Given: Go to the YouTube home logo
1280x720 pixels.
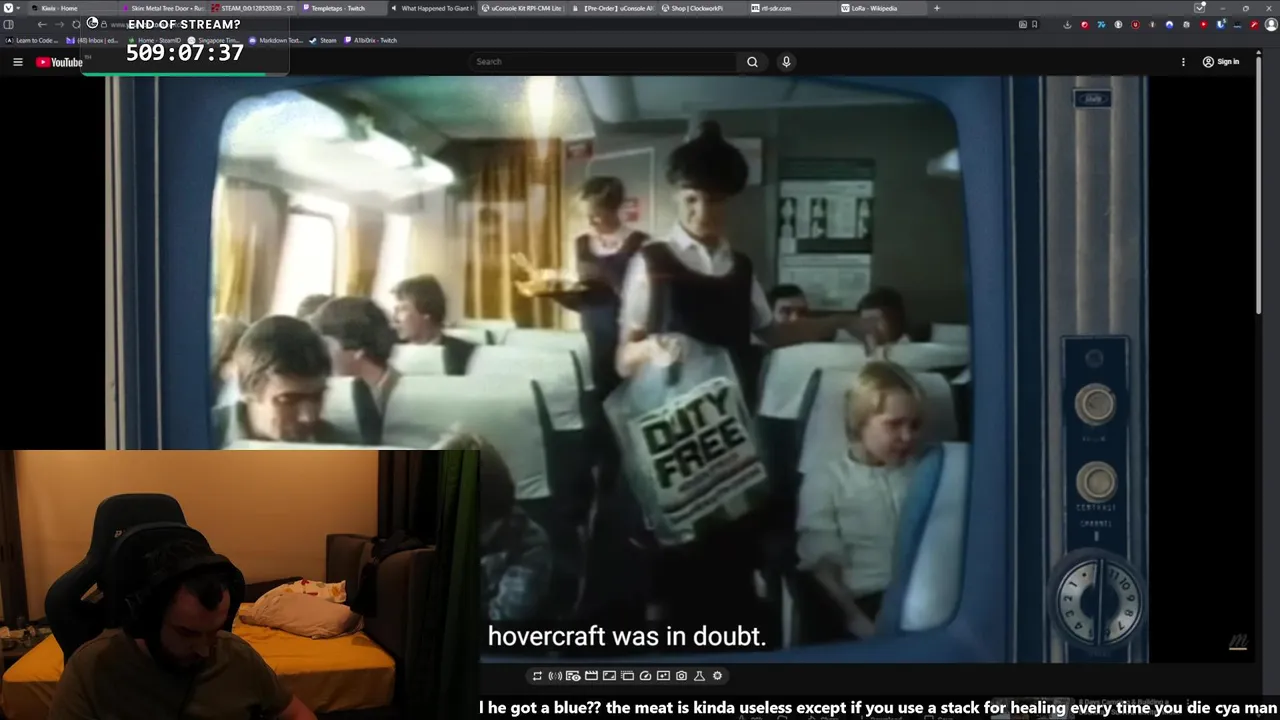Looking at the screenshot, I should (60, 62).
